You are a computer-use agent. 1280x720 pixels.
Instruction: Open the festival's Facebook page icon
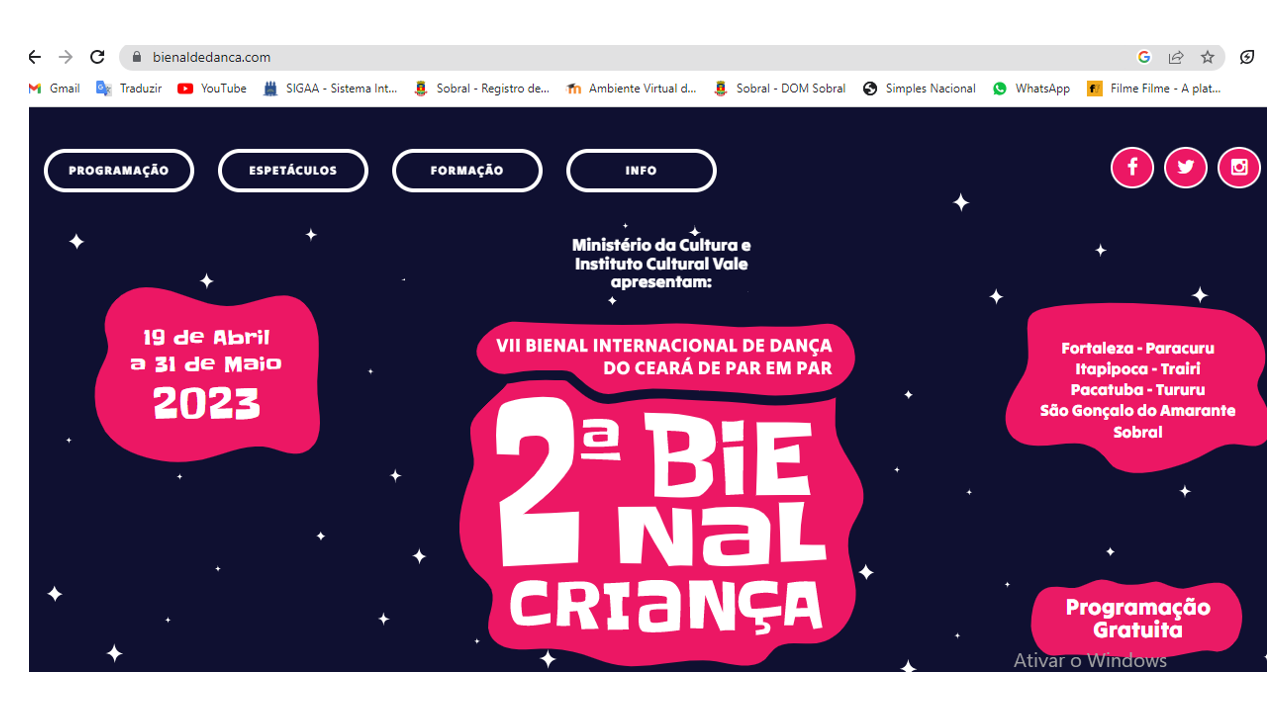click(x=1132, y=167)
